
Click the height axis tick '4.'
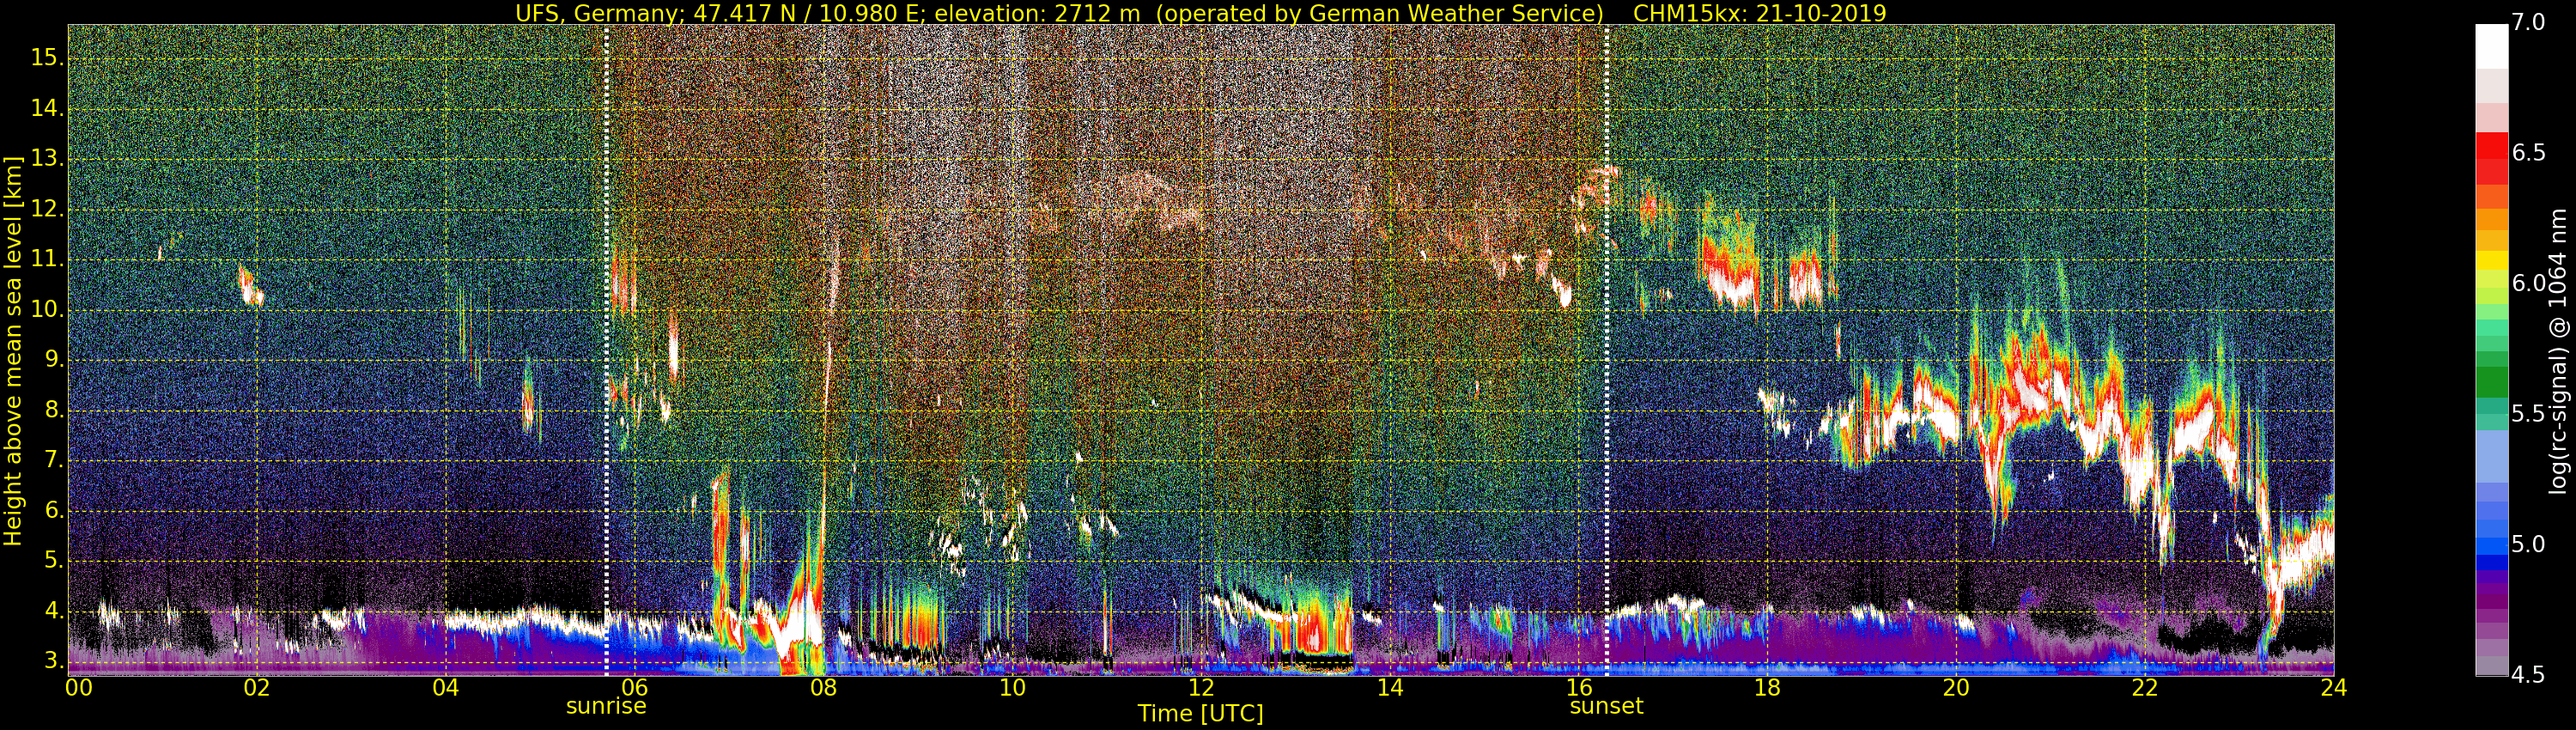pos(53,611)
